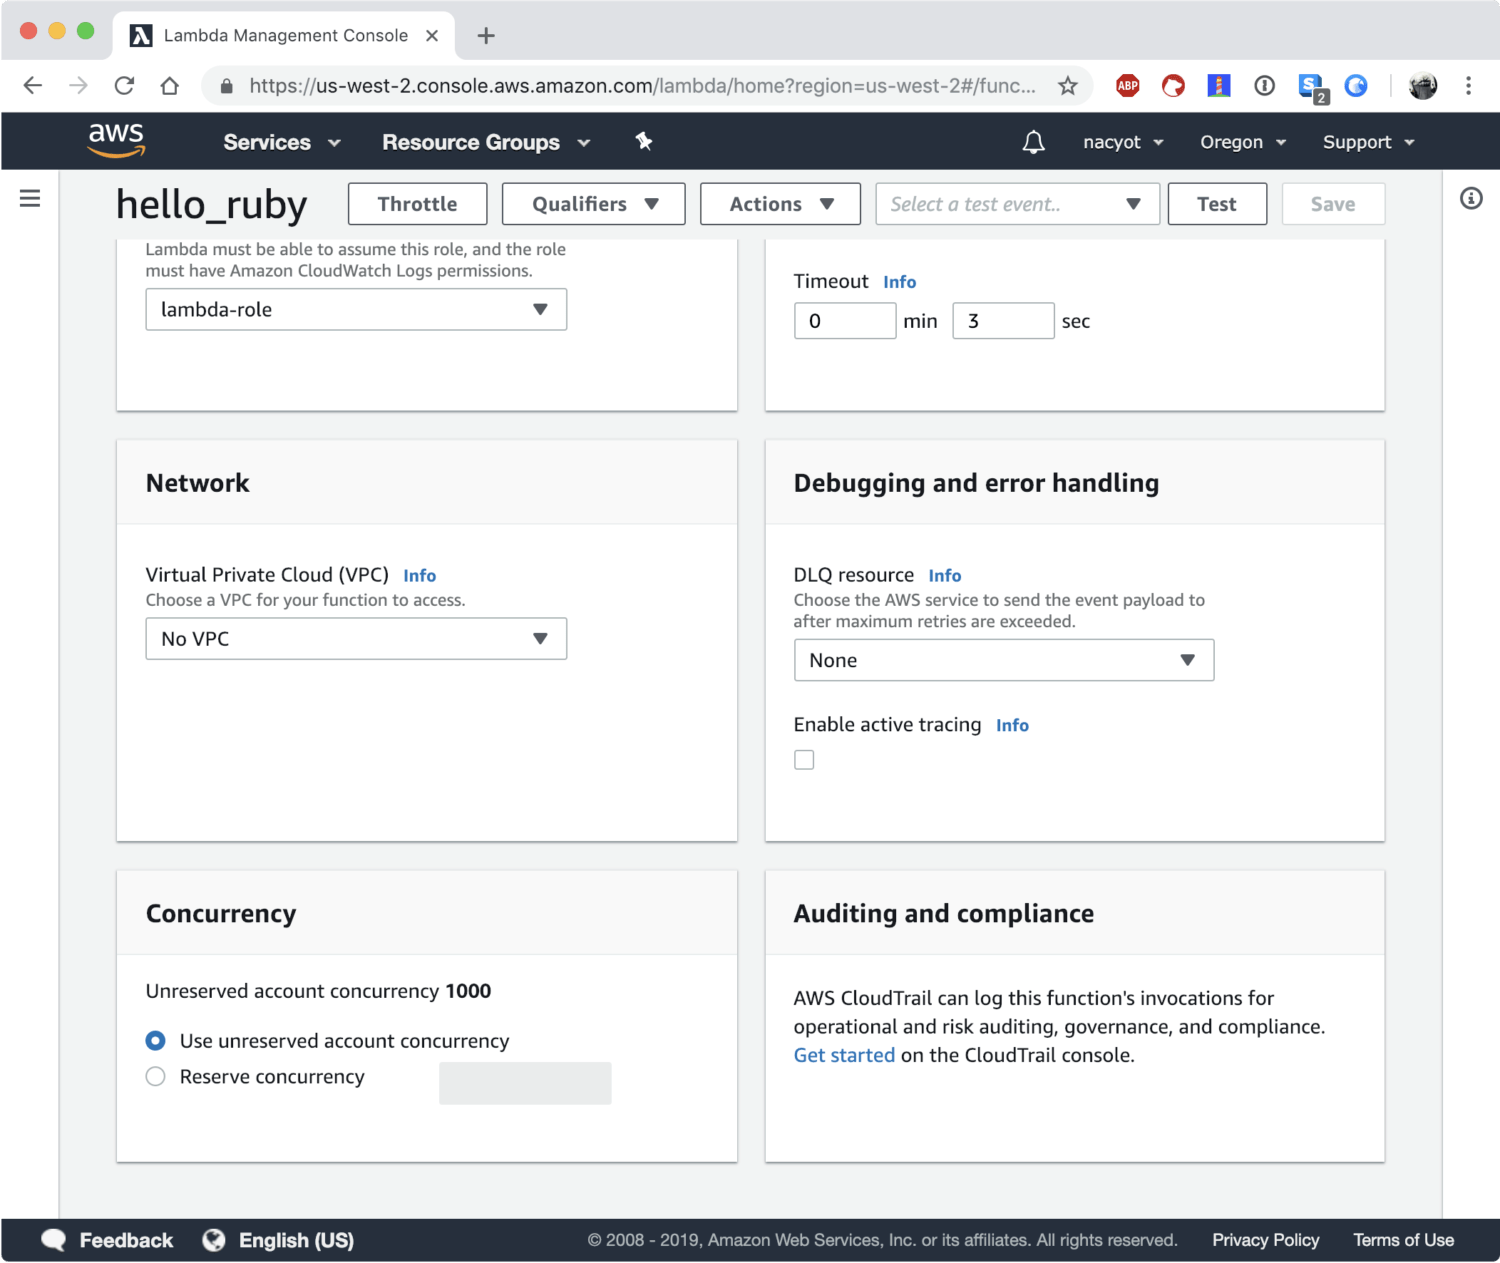Open Get started CloudTrail link

[x=844, y=1055]
